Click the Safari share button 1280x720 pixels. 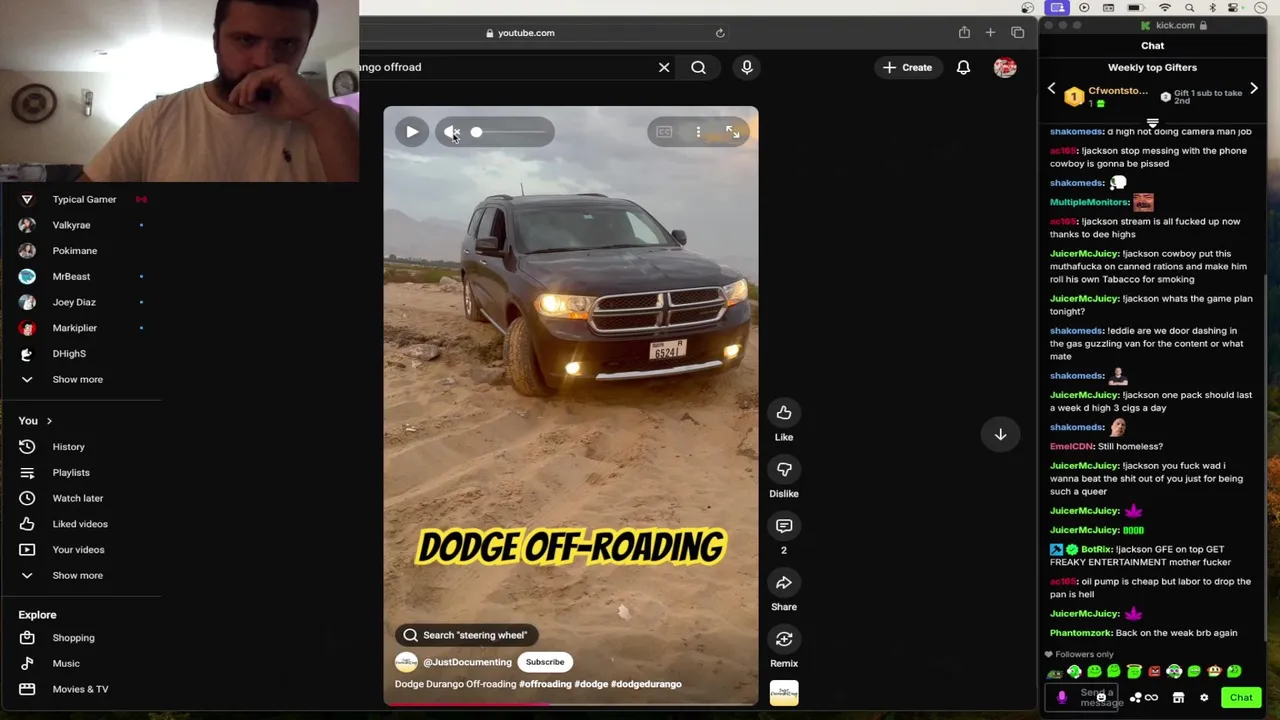coord(964,33)
